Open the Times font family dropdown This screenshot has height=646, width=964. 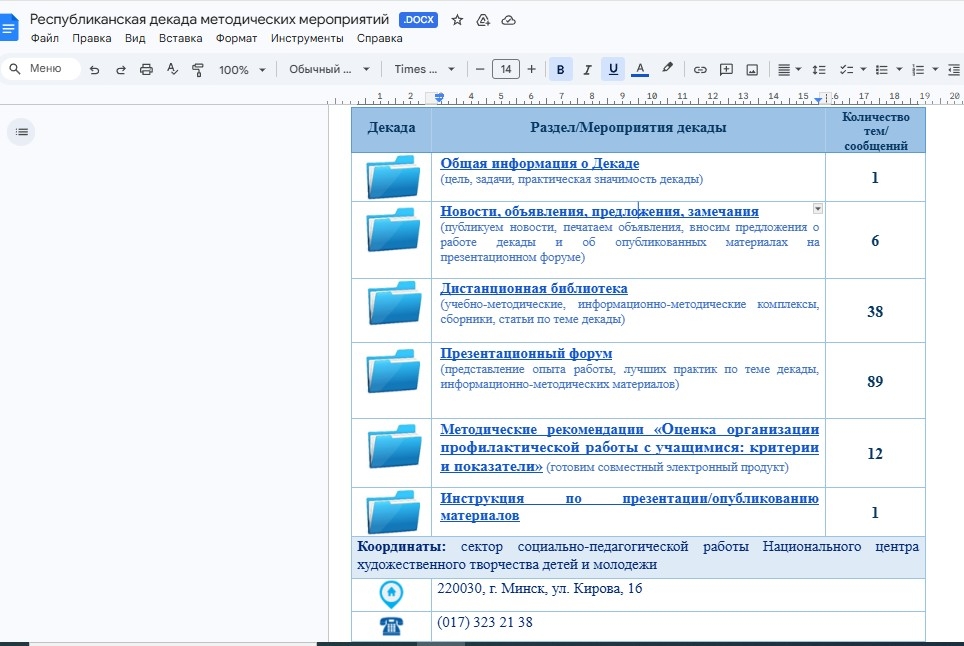coord(424,70)
